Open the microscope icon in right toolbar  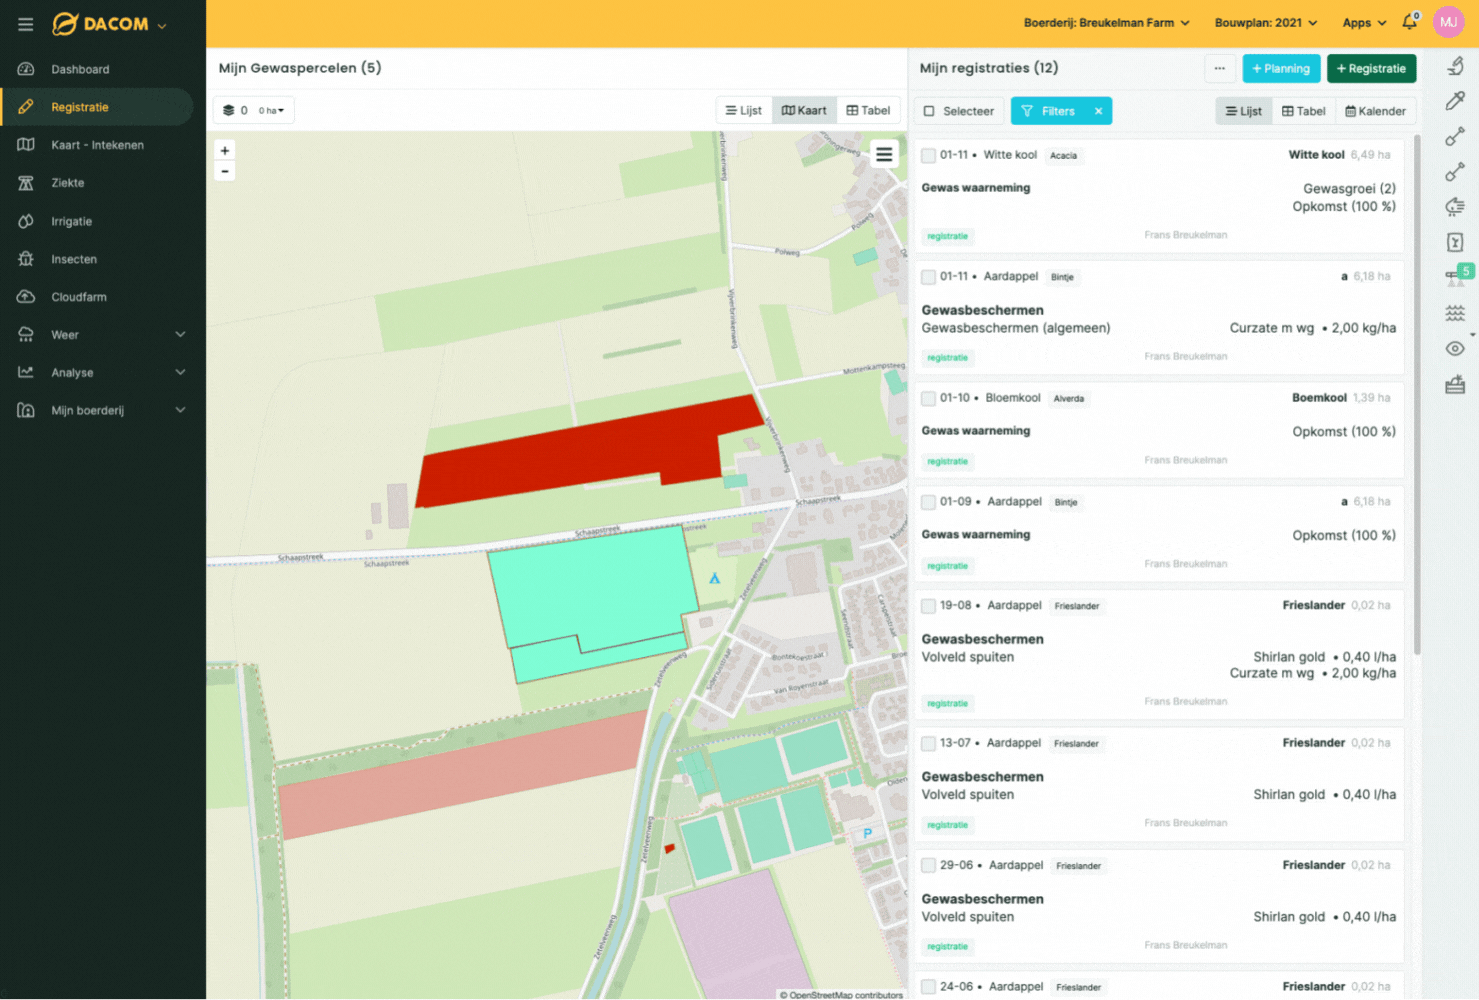pos(1455,66)
